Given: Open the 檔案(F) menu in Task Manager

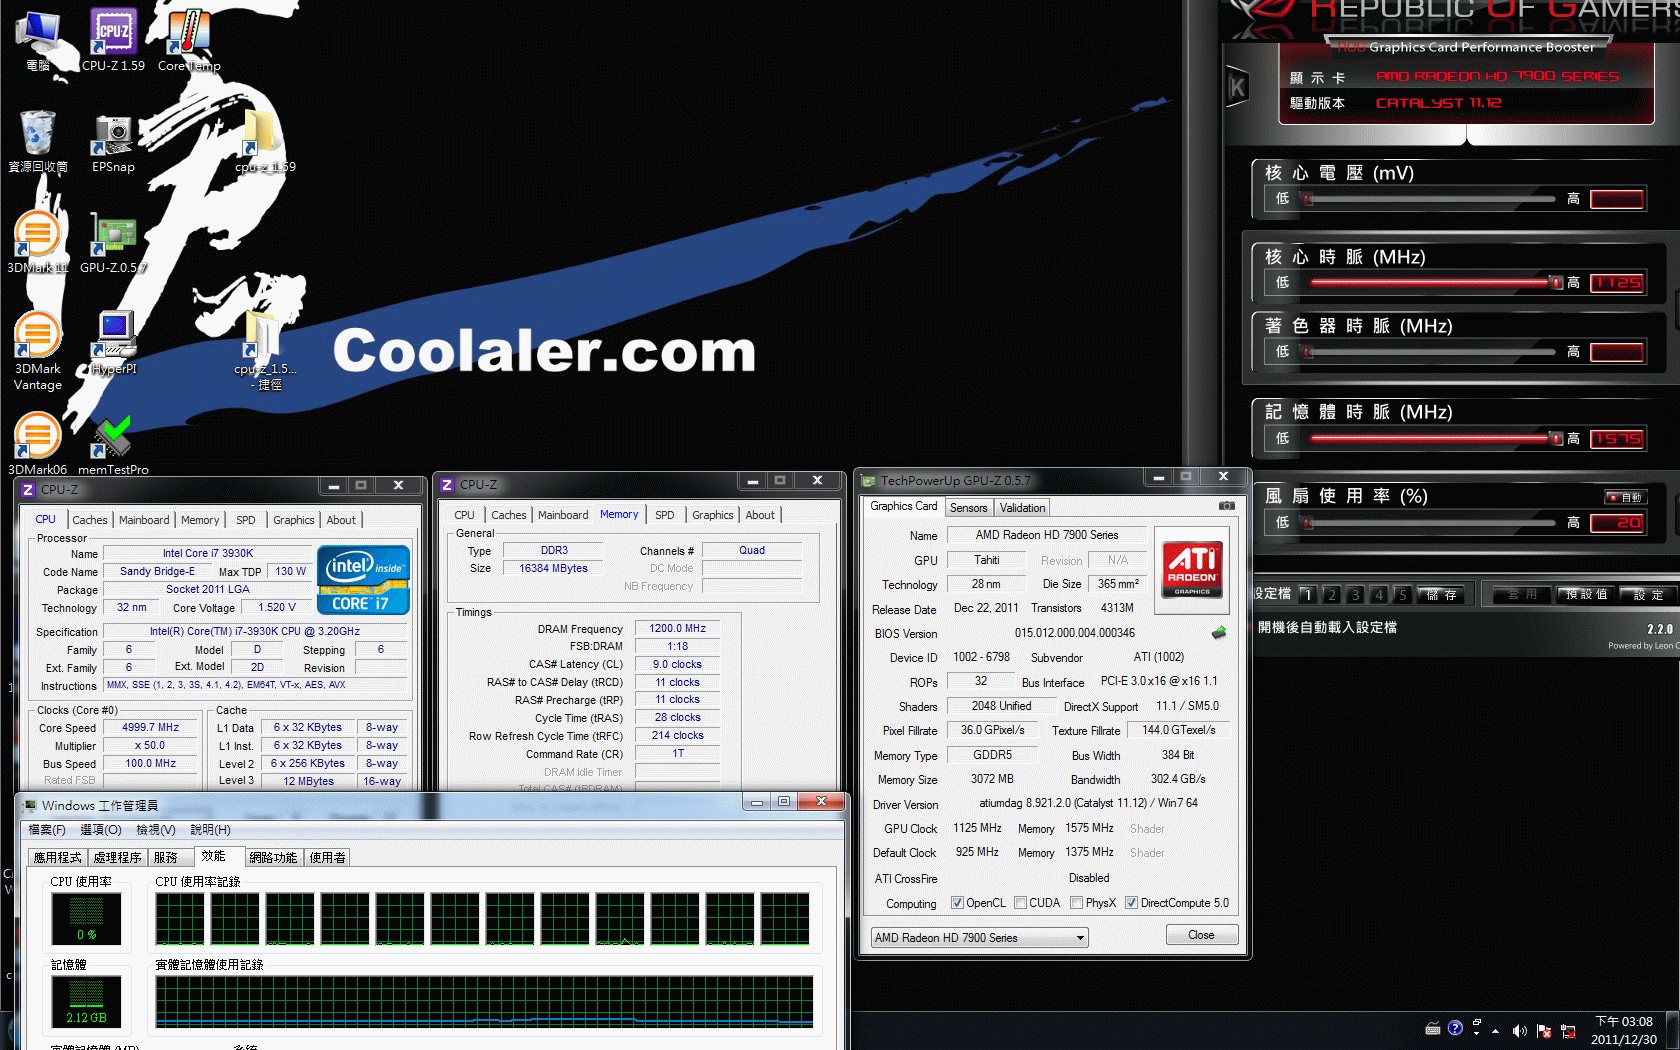Looking at the screenshot, I should (x=47, y=830).
